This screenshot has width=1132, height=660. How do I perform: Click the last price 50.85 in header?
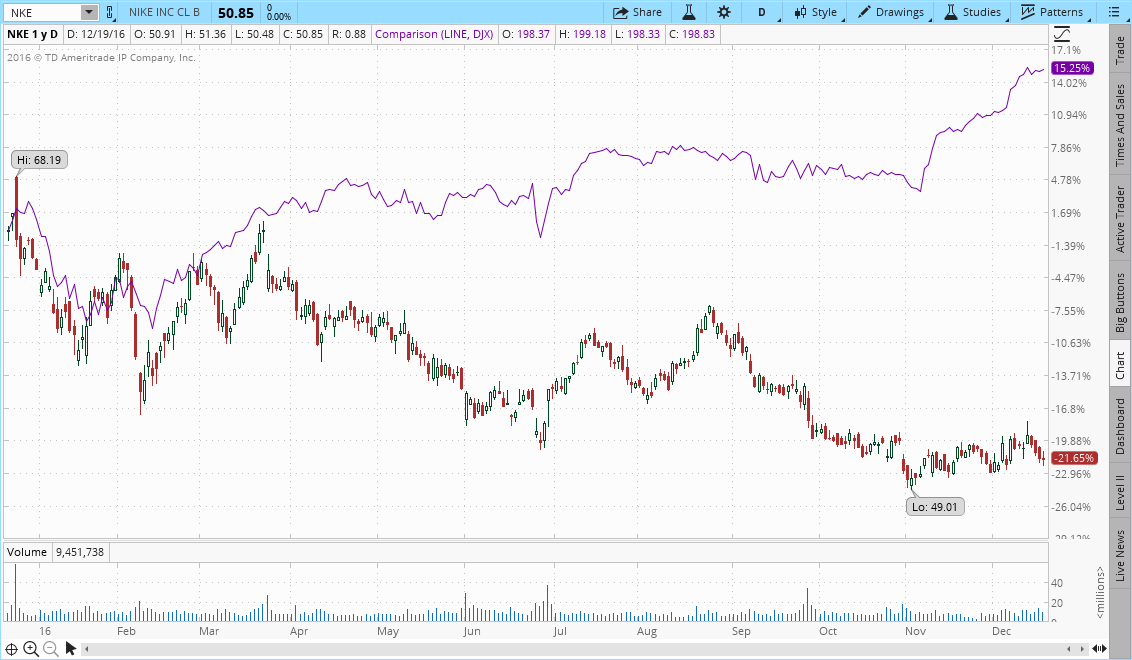(x=236, y=13)
